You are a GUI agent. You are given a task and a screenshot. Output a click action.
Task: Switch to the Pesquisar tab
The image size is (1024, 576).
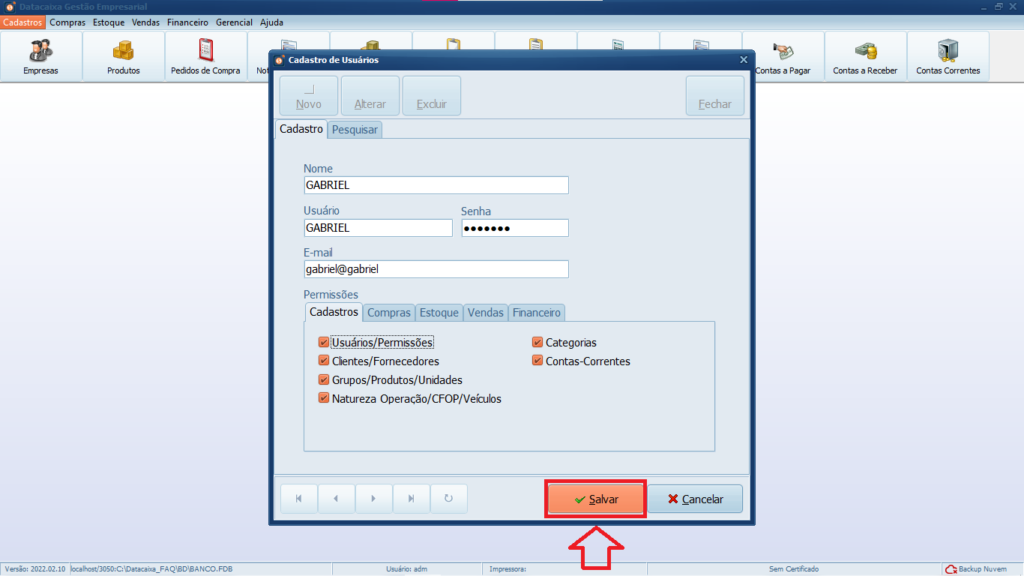(x=355, y=130)
